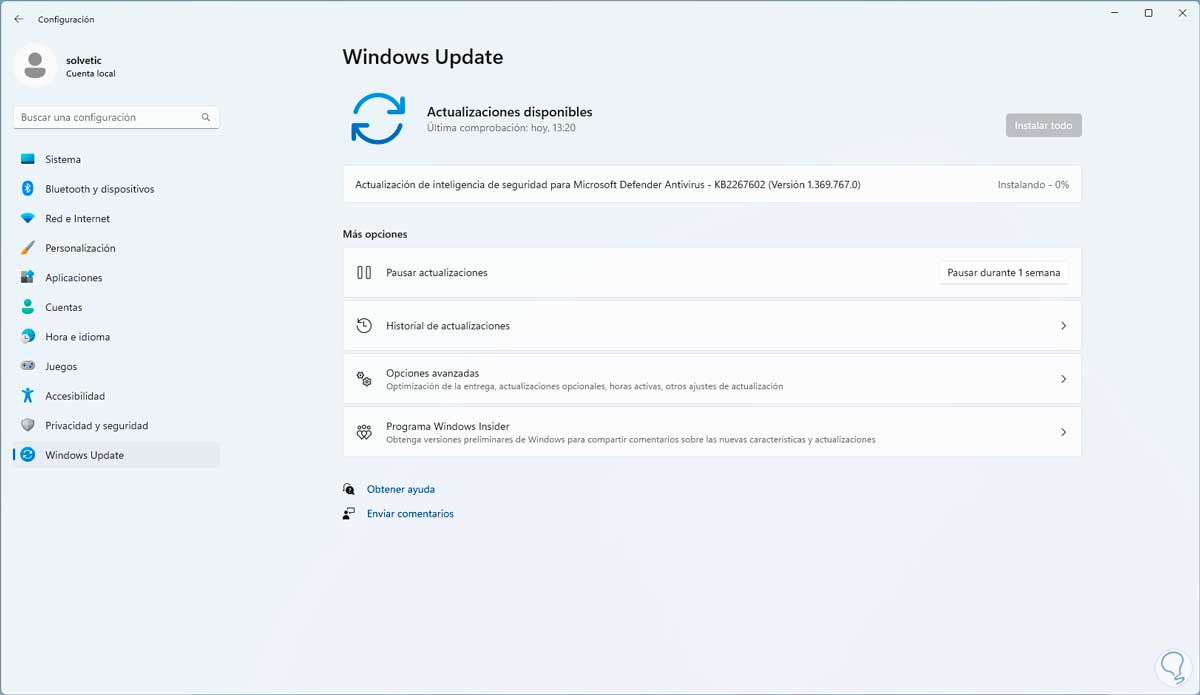Screen dimensions: 1200x695
Task: Click the Pausar actualizaciones pause icon
Action: [364, 272]
